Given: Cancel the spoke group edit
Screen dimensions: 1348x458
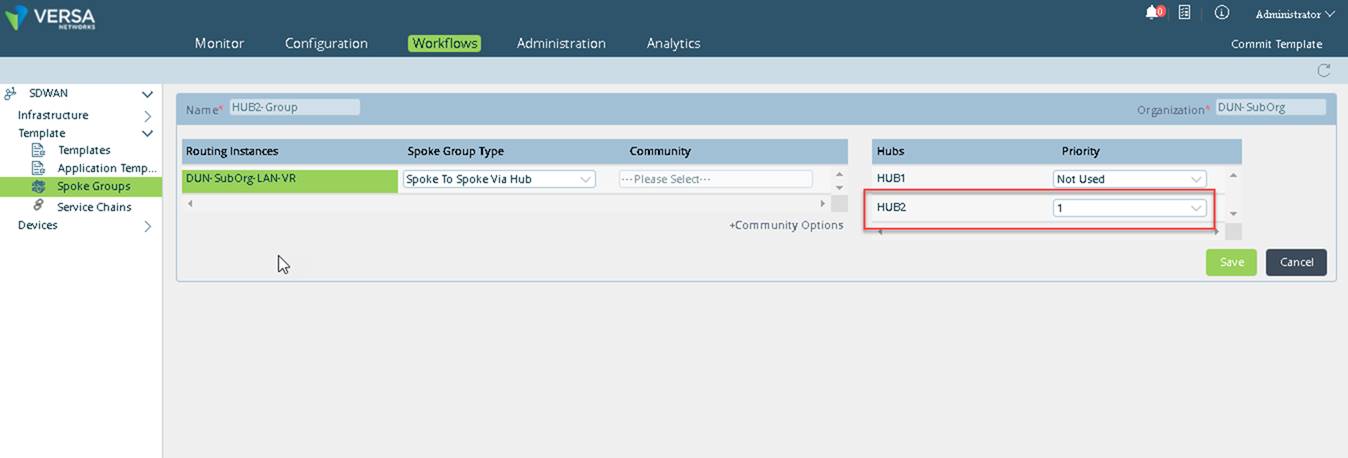Looking at the screenshot, I should [x=1296, y=262].
